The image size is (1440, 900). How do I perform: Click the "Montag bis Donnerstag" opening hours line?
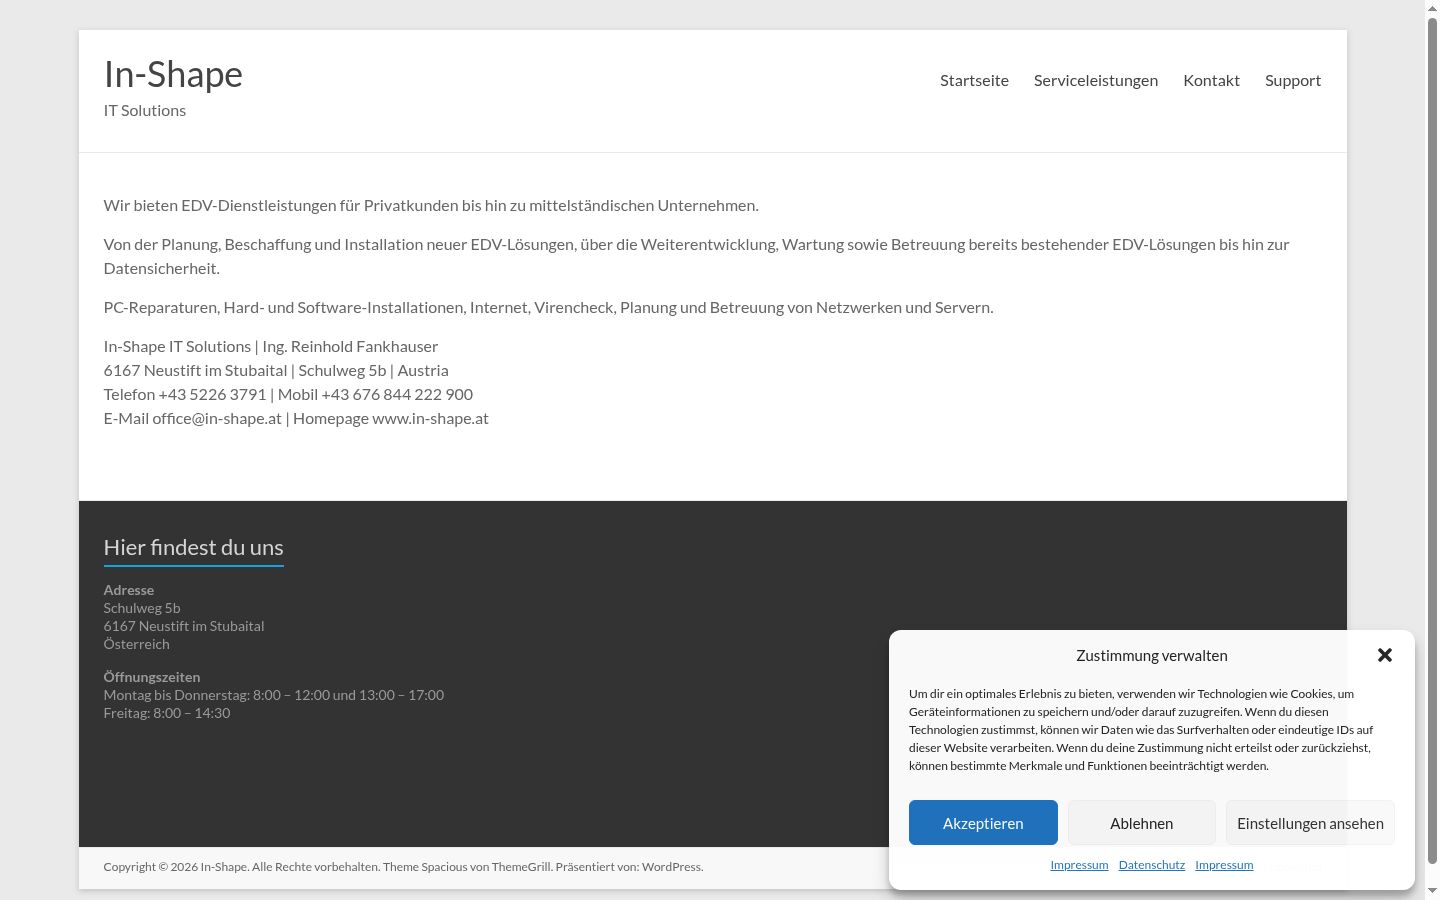point(274,695)
